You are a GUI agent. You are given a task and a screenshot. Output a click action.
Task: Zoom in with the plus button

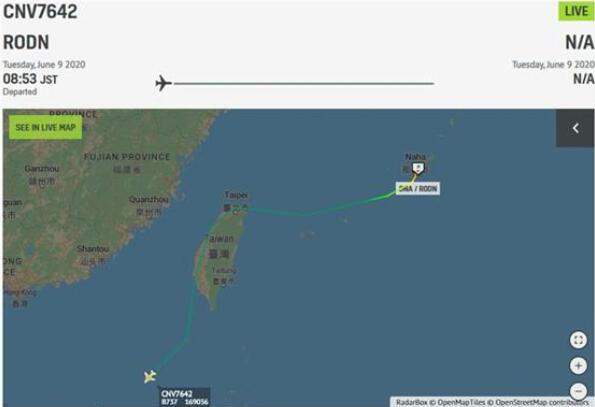pos(578,366)
